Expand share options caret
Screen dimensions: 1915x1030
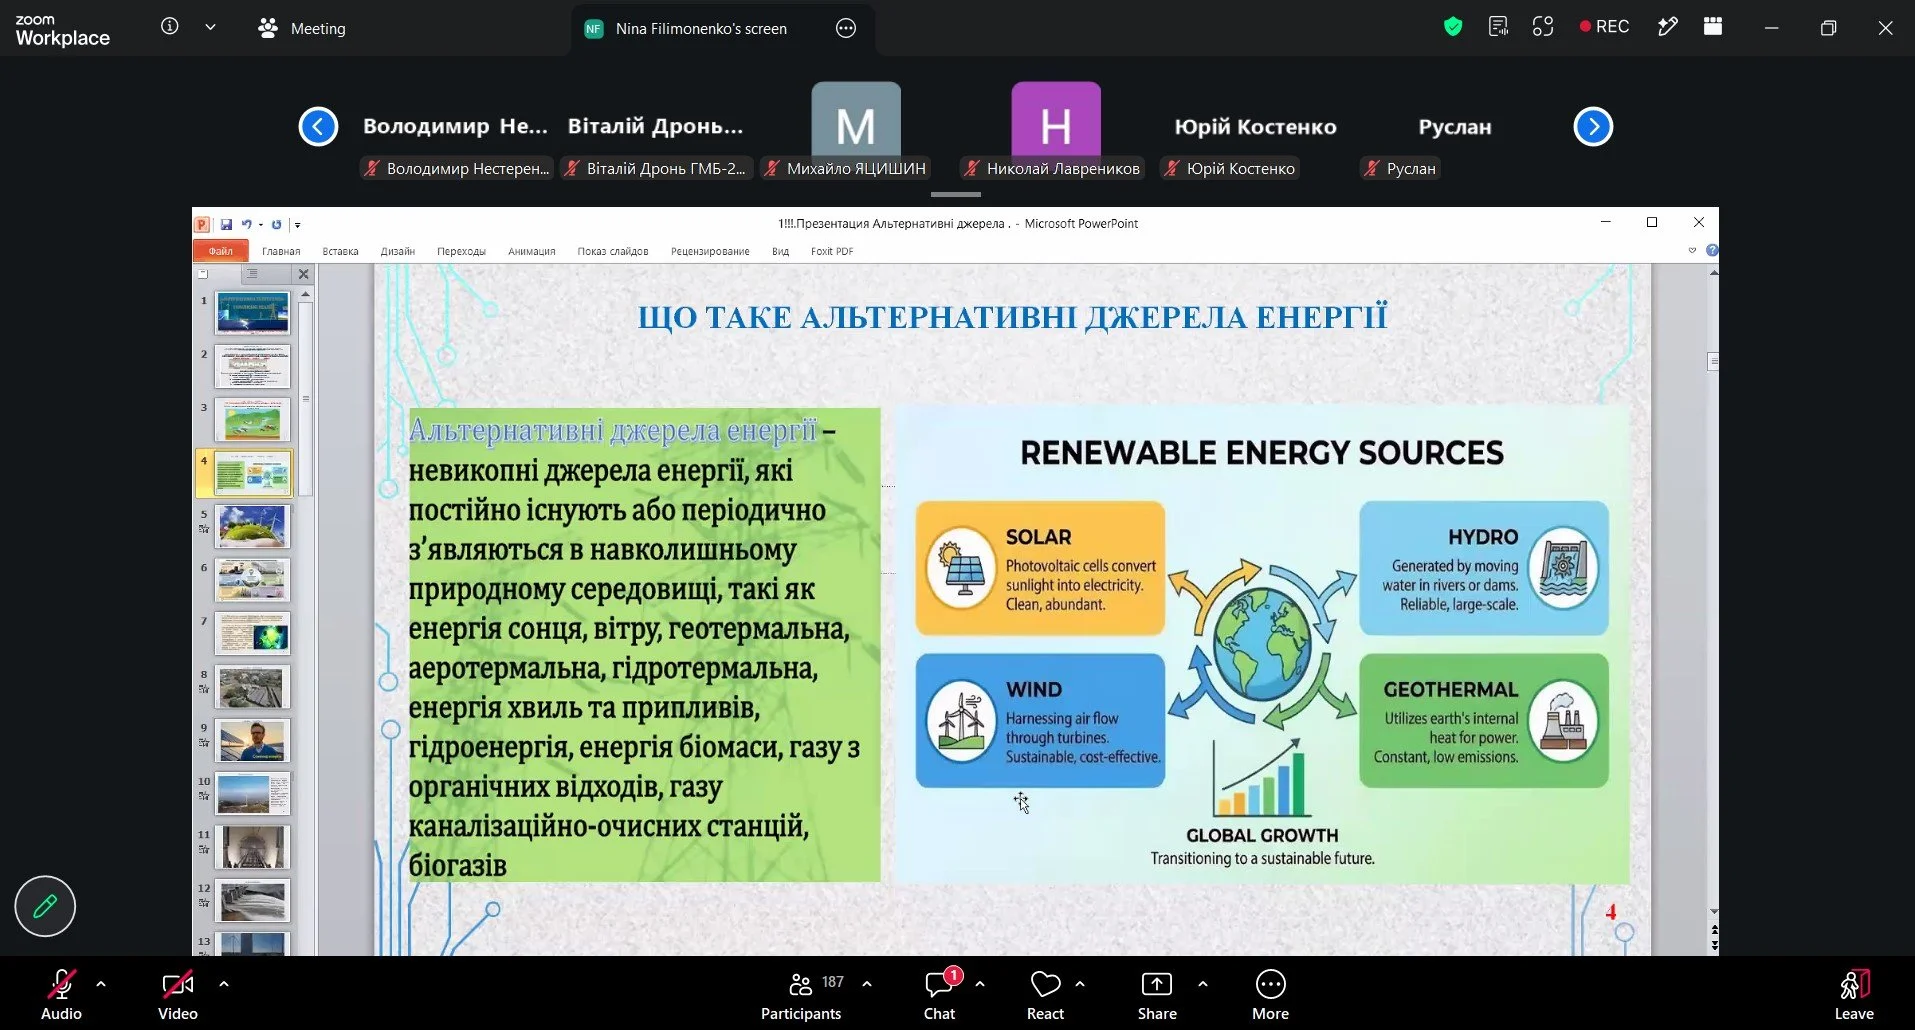point(1203,984)
